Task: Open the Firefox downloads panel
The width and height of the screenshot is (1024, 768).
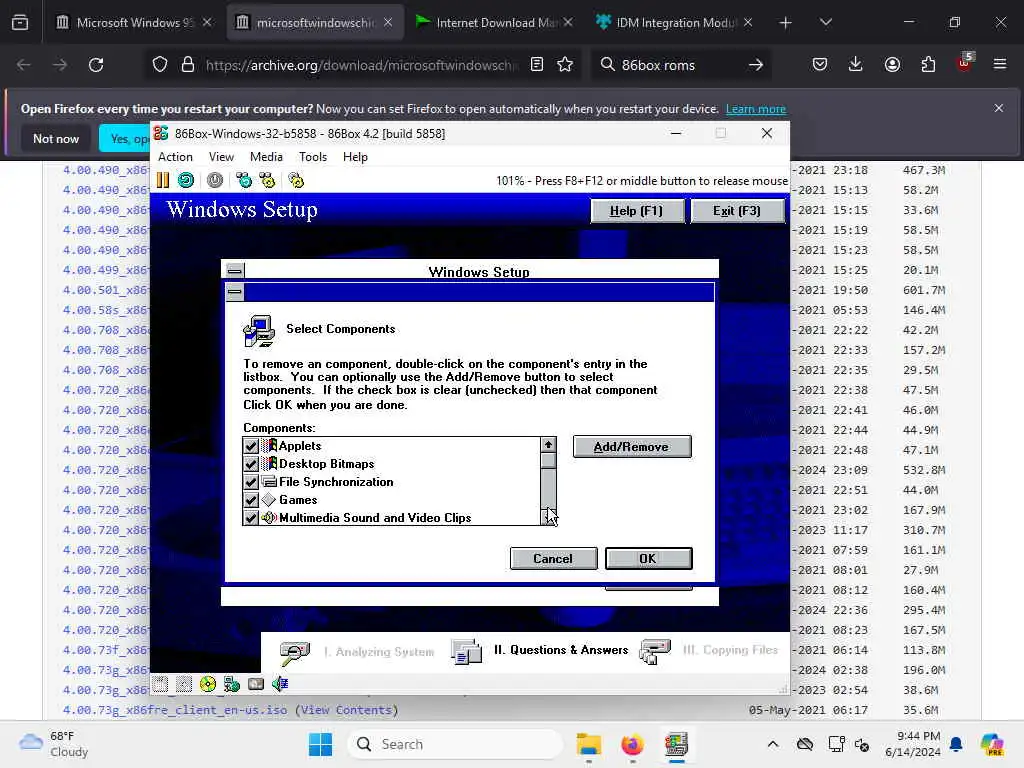Action: (x=856, y=65)
